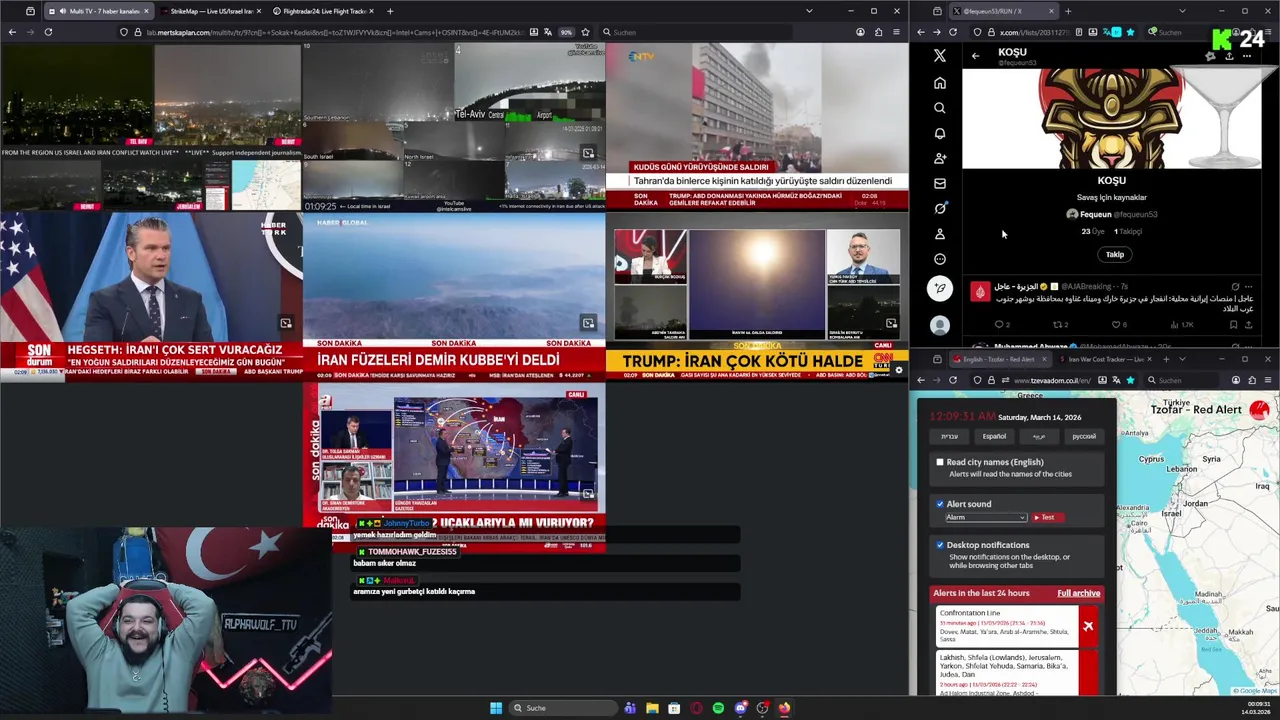
Task: Repost the Al Jazeera breaking post
Action: pos(1059,324)
